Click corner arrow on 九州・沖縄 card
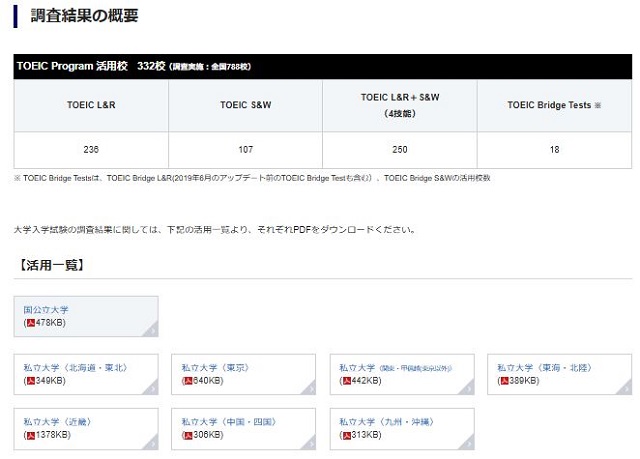The height and width of the screenshot is (459, 640). pyautogui.click(x=468, y=442)
